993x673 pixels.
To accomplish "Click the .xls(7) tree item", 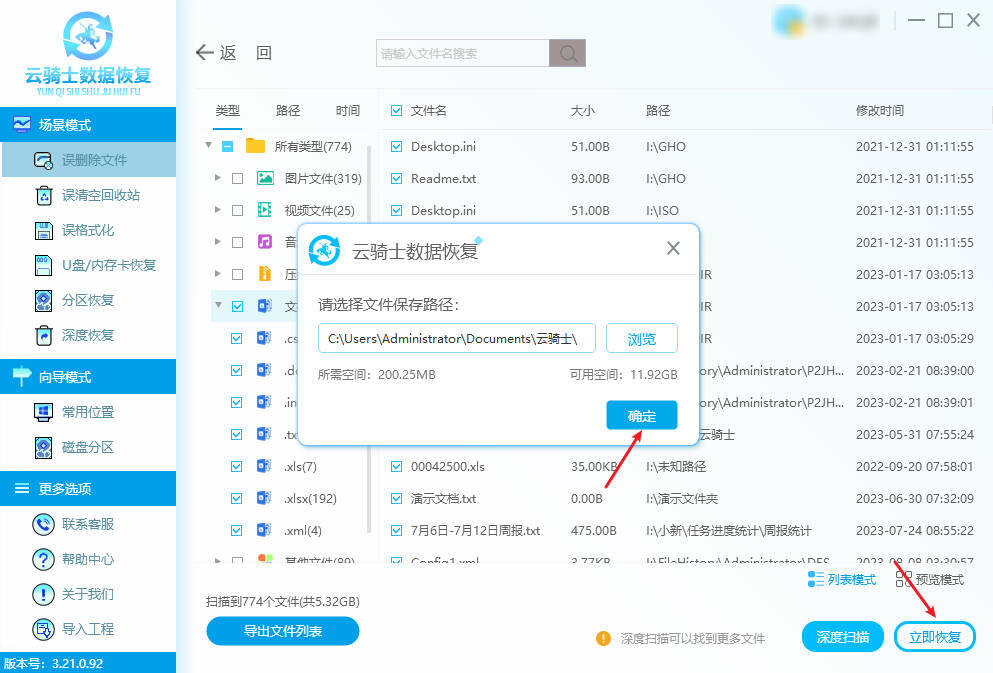I will (x=300, y=467).
